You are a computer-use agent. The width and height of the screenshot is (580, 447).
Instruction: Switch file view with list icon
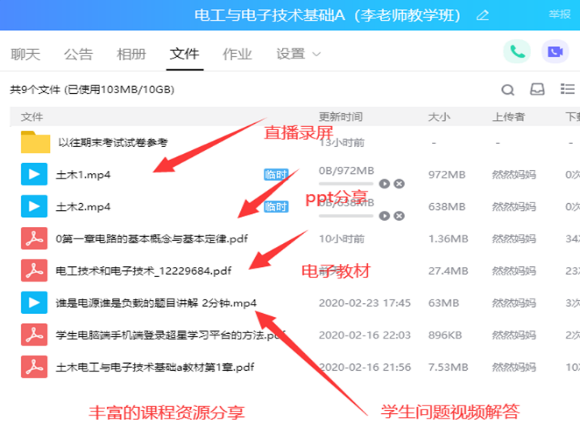point(567,89)
